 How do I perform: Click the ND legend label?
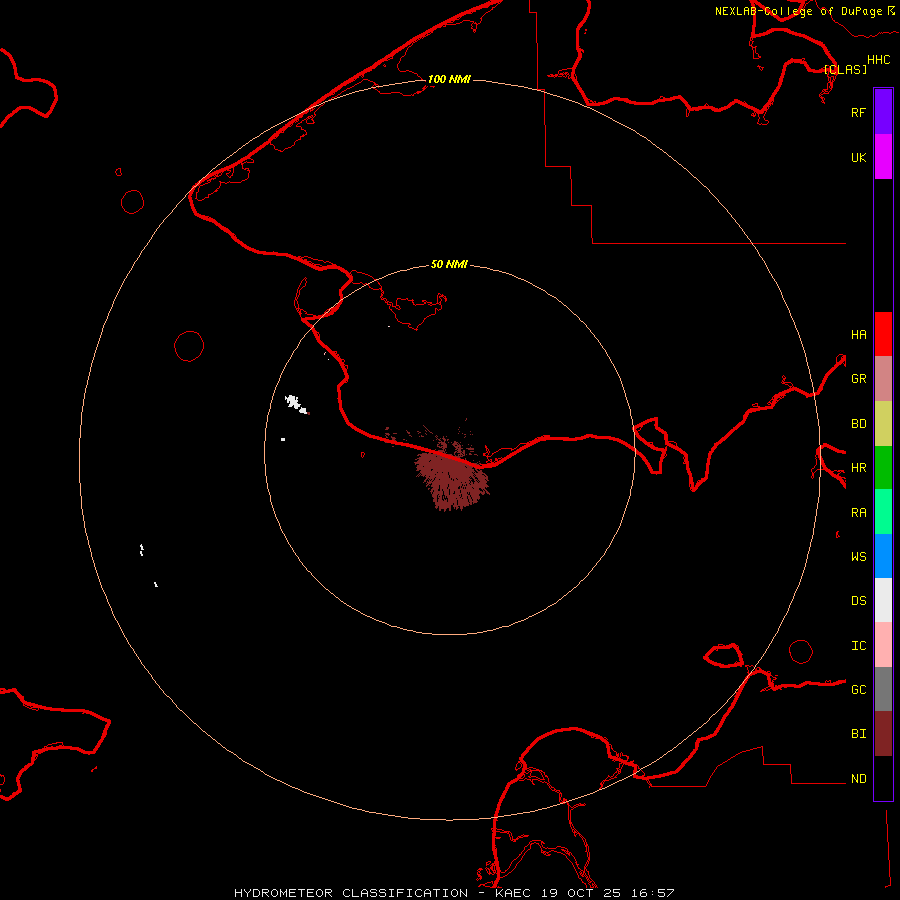(x=858, y=779)
